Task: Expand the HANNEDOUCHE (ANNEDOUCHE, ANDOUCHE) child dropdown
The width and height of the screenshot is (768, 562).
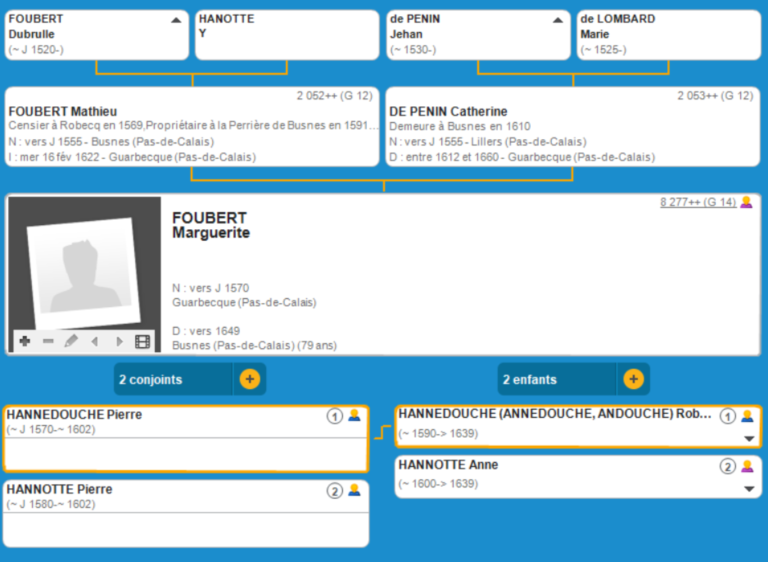Action: (x=749, y=438)
